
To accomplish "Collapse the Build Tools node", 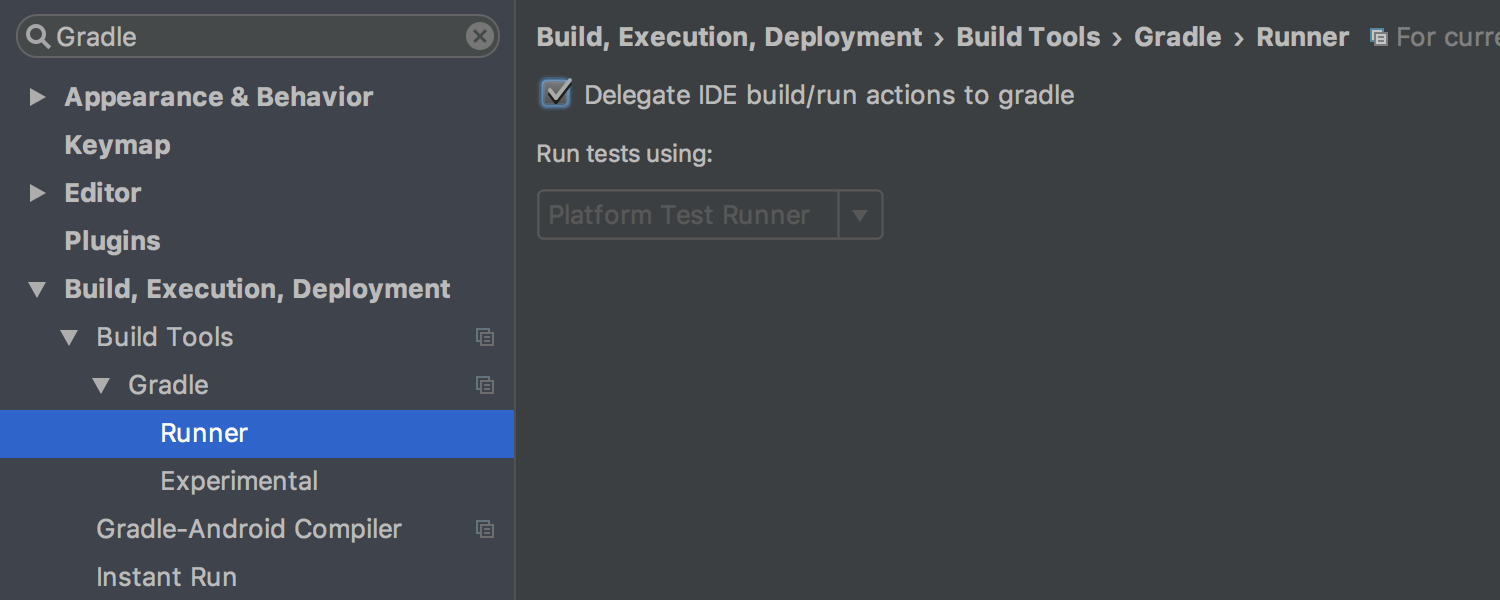I will click(69, 338).
